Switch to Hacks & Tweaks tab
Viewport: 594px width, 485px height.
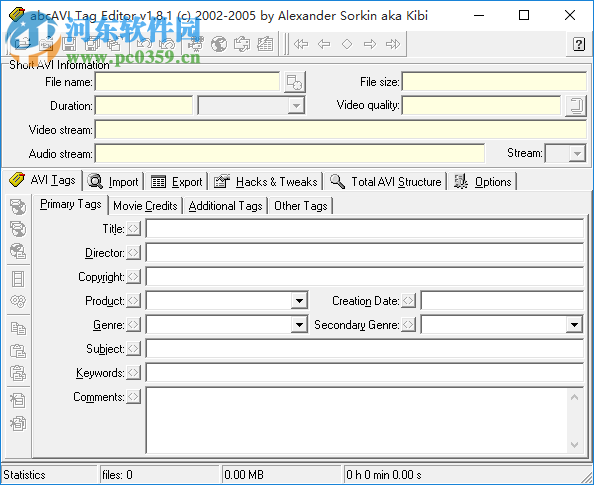pyautogui.click(x=266, y=182)
